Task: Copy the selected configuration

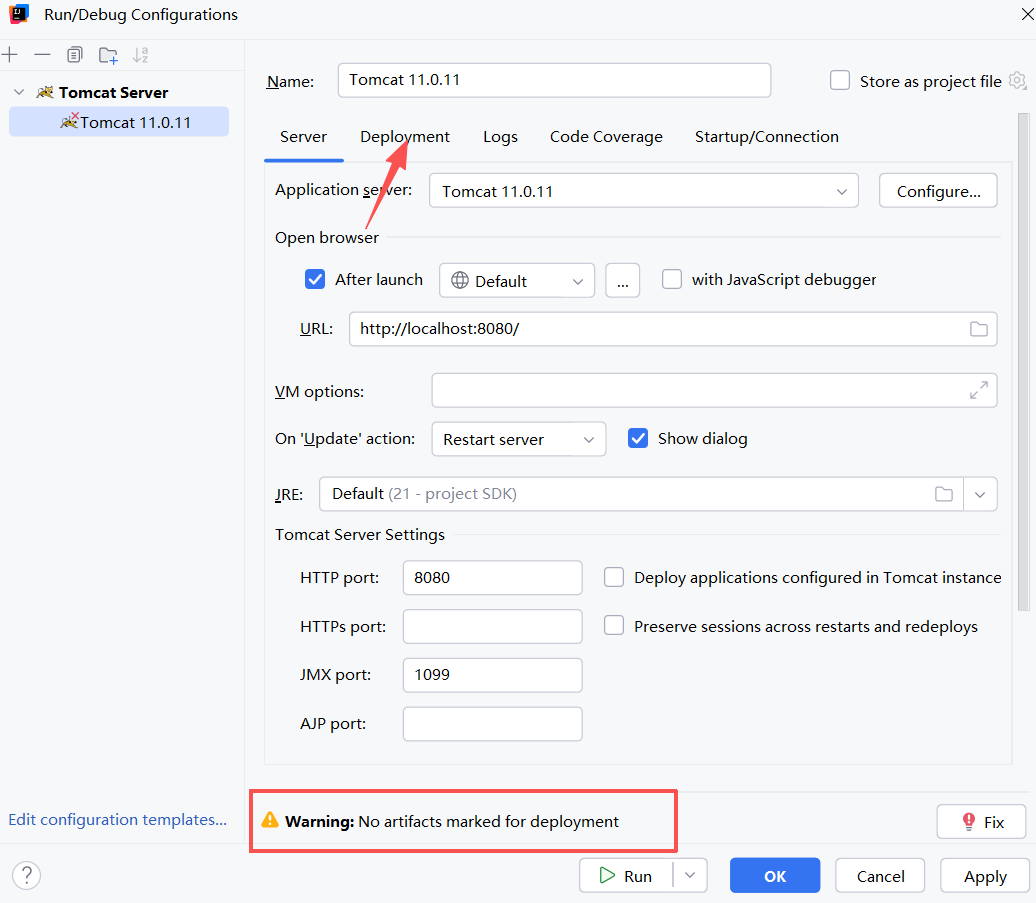Action: click(75, 55)
